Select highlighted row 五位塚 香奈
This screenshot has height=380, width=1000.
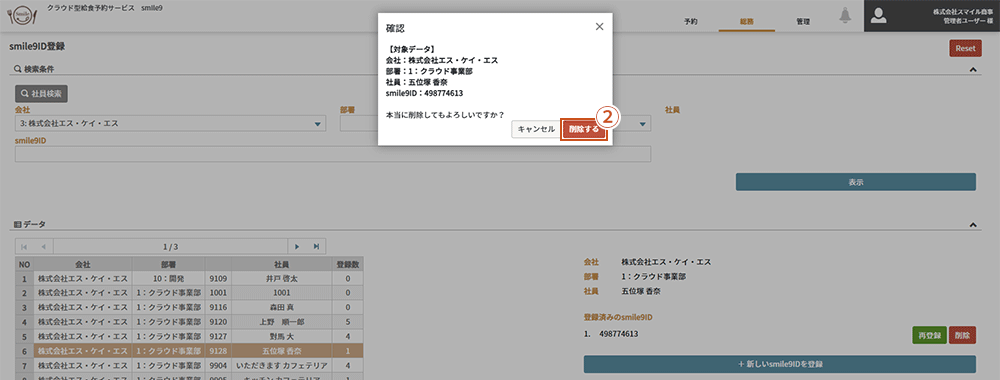[189, 351]
